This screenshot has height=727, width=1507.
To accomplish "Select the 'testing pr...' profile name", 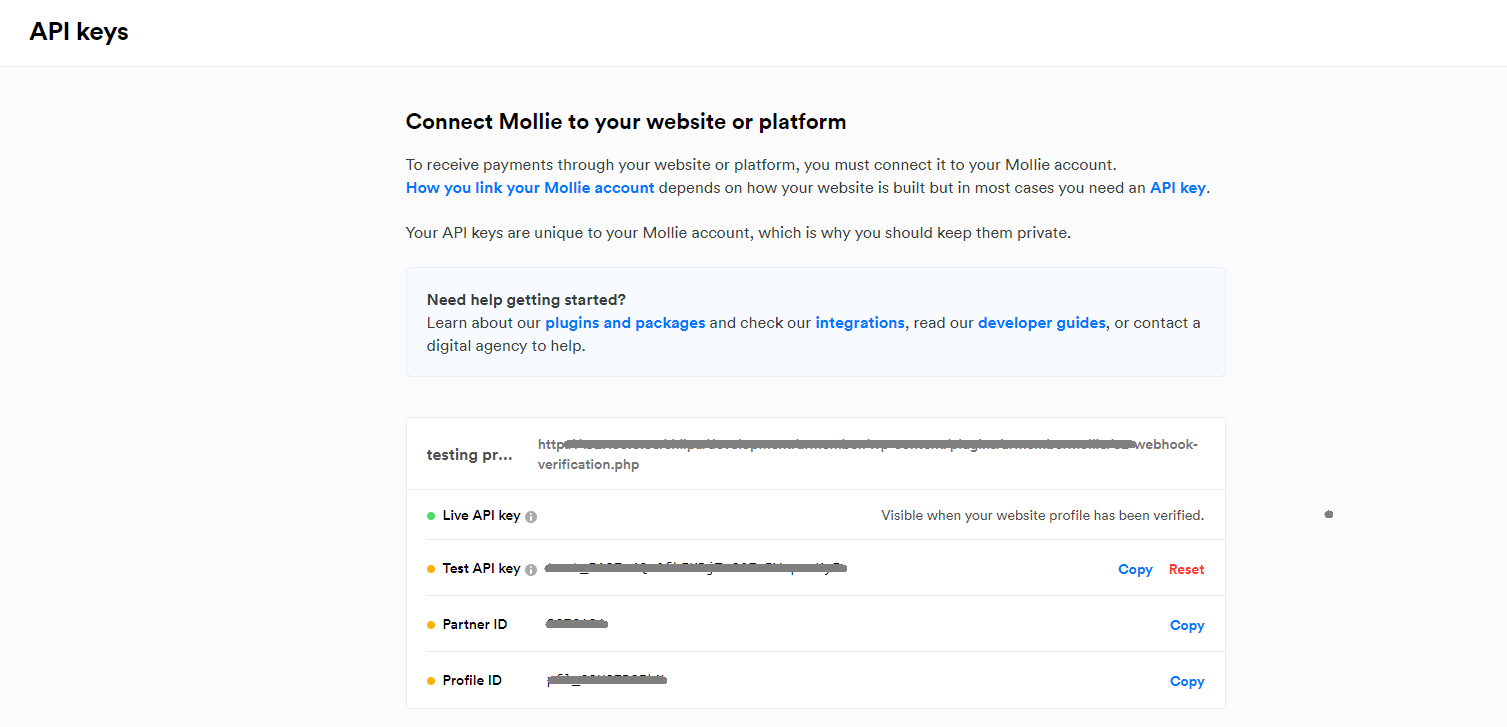I will (470, 455).
